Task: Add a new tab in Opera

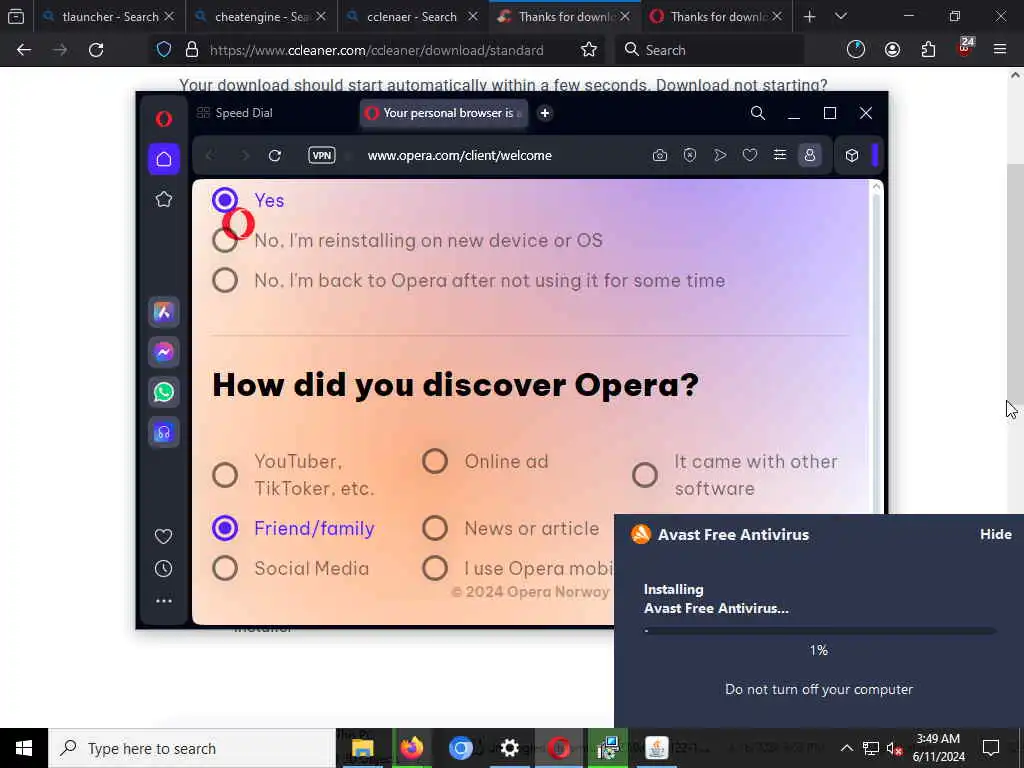Action: pos(545,113)
